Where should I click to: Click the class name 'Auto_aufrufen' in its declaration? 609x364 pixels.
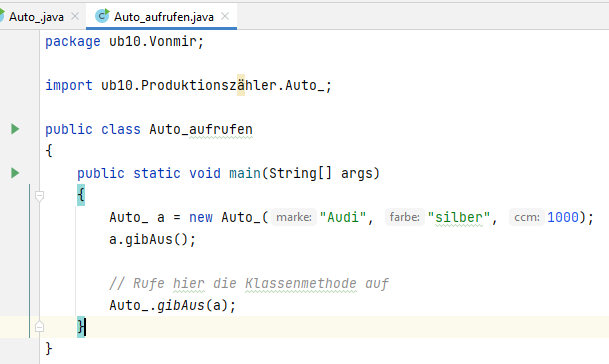click(x=201, y=129)
